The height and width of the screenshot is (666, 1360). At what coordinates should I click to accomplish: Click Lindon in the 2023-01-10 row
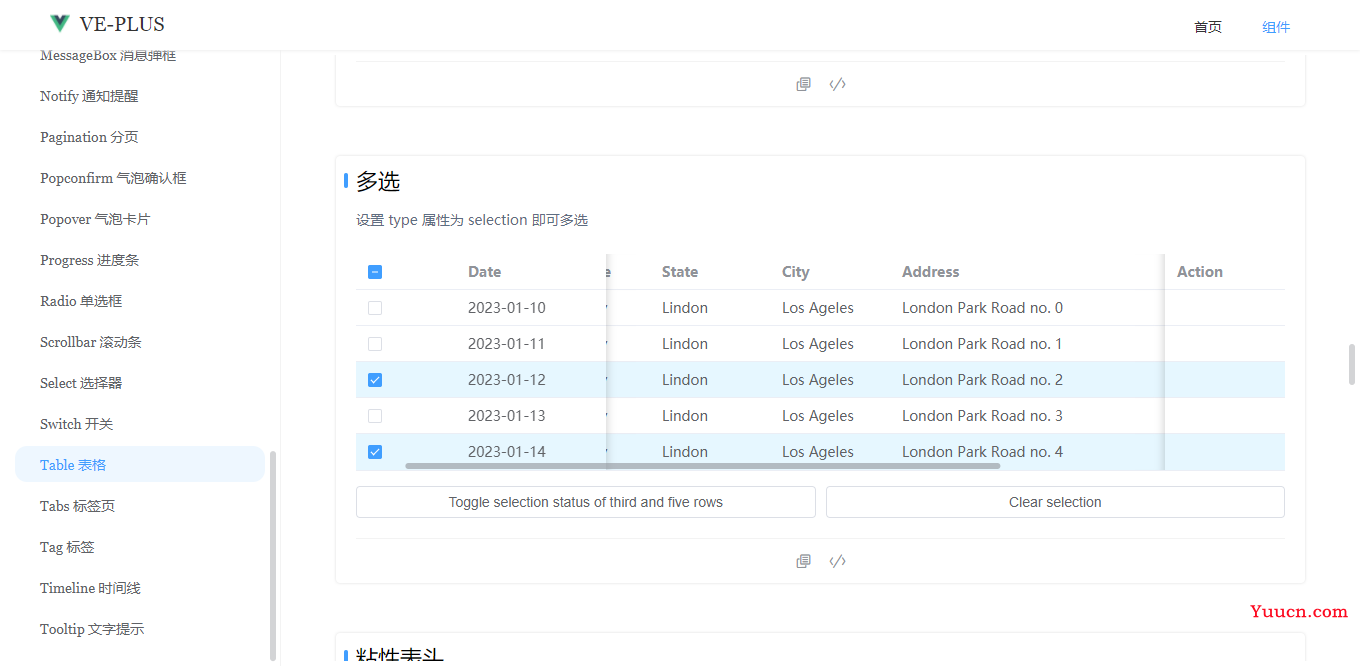click(x=685, y=308)
